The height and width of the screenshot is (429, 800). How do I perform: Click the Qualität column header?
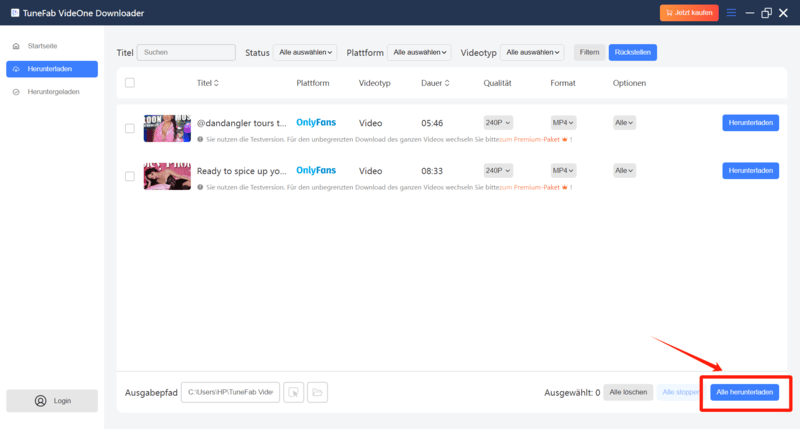click(497, 83)
